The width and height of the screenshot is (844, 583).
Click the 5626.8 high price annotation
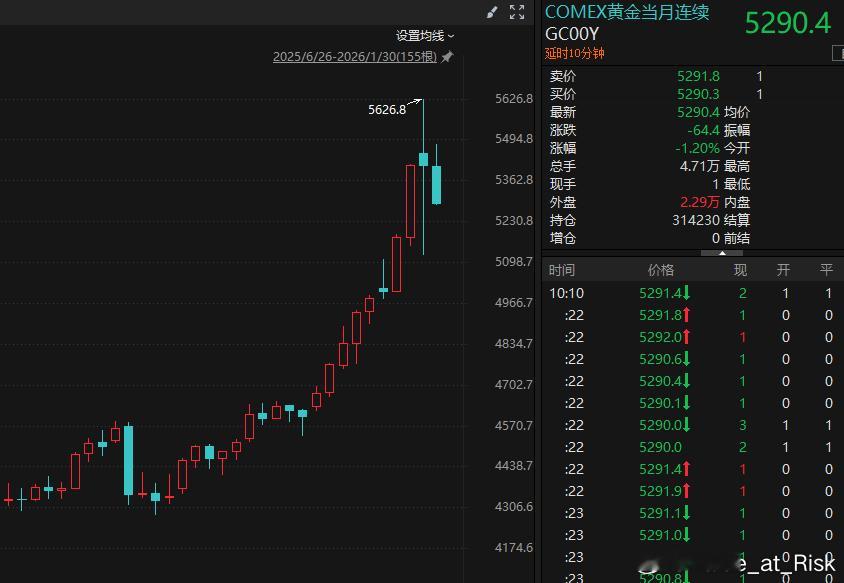coord(385,110)
